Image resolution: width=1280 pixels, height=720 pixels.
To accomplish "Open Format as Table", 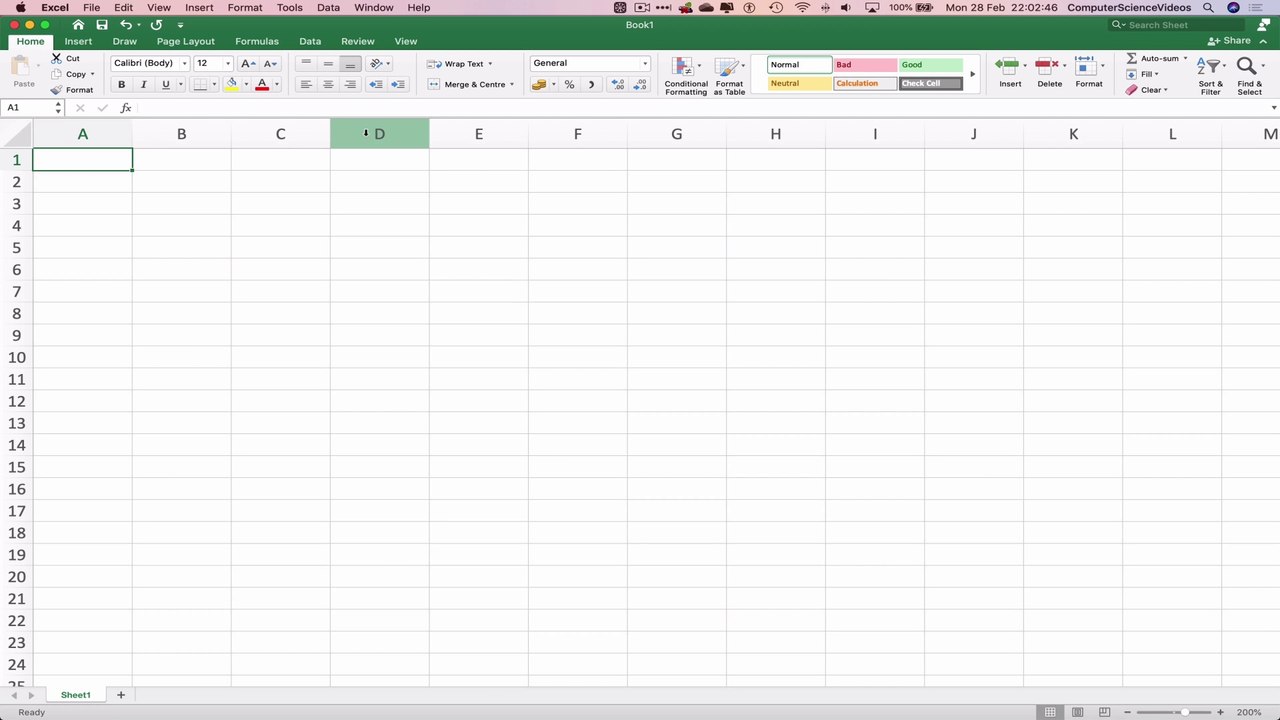I will pyautogui.click(x=729, y=76).
